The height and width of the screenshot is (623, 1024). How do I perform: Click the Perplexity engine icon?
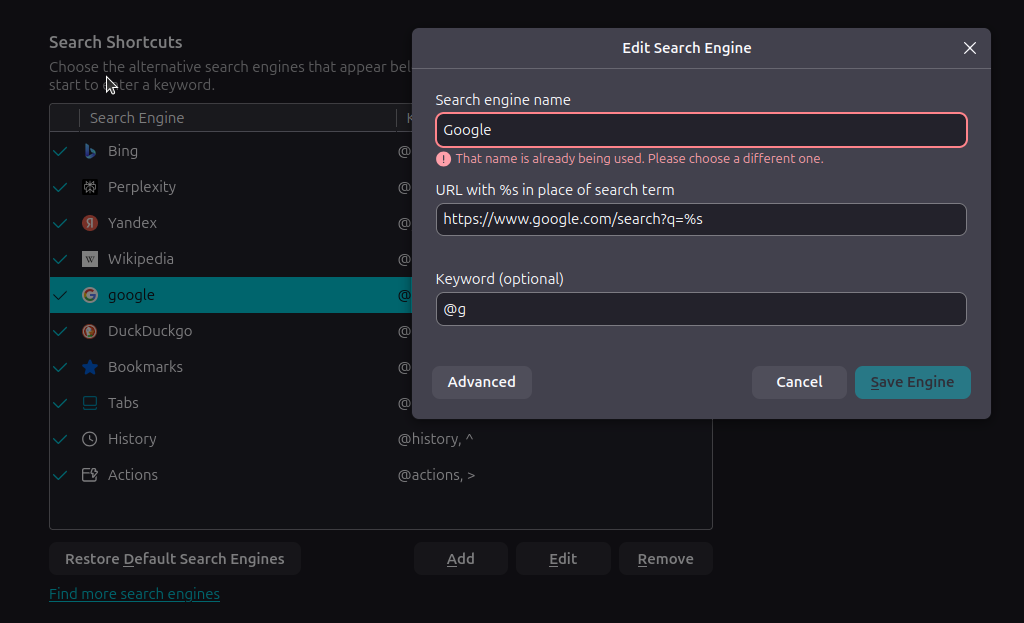(x=90, y=187)
